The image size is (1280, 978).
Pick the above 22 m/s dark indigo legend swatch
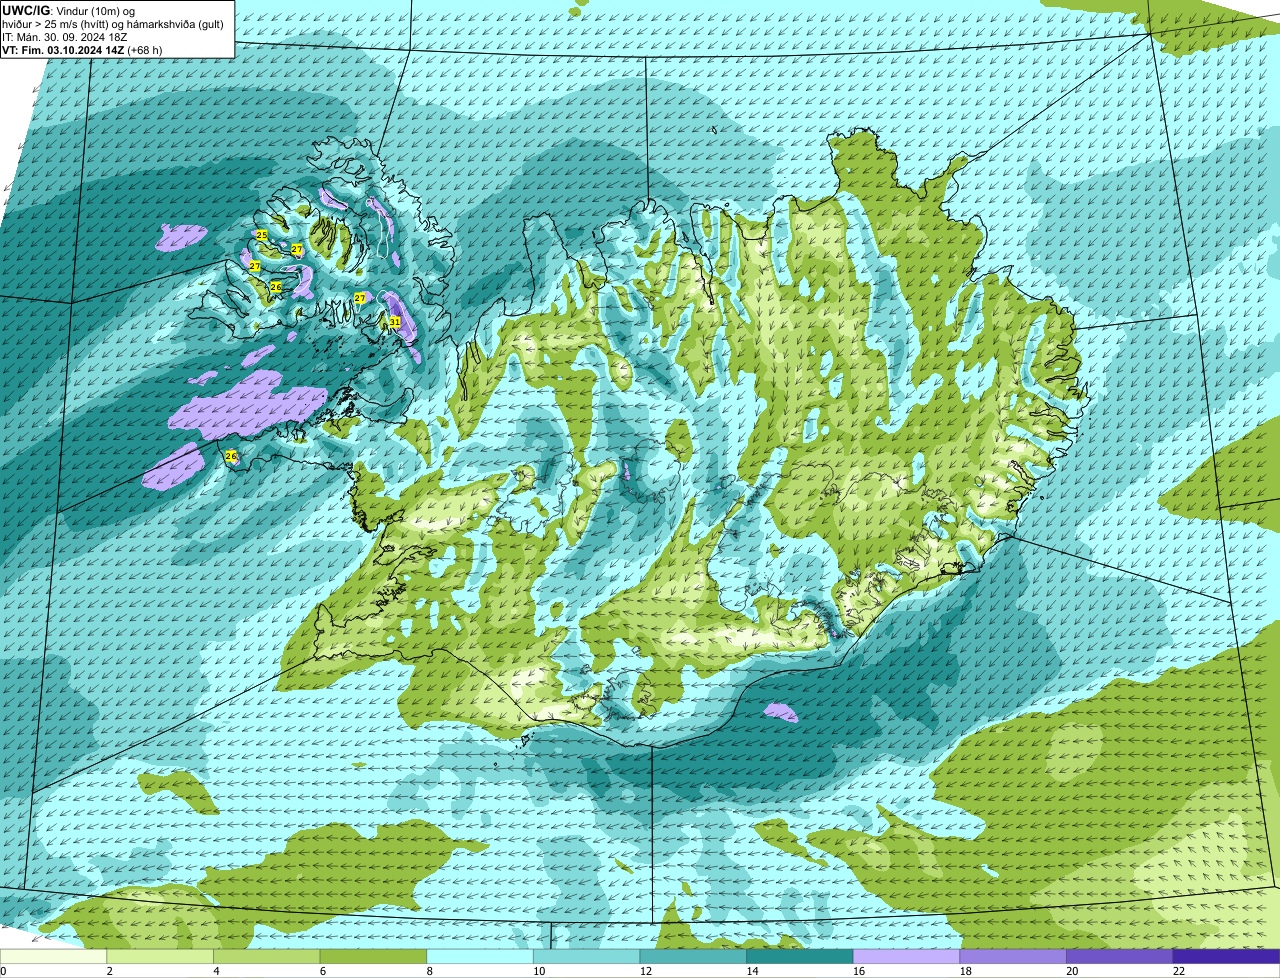point(1227,956)
